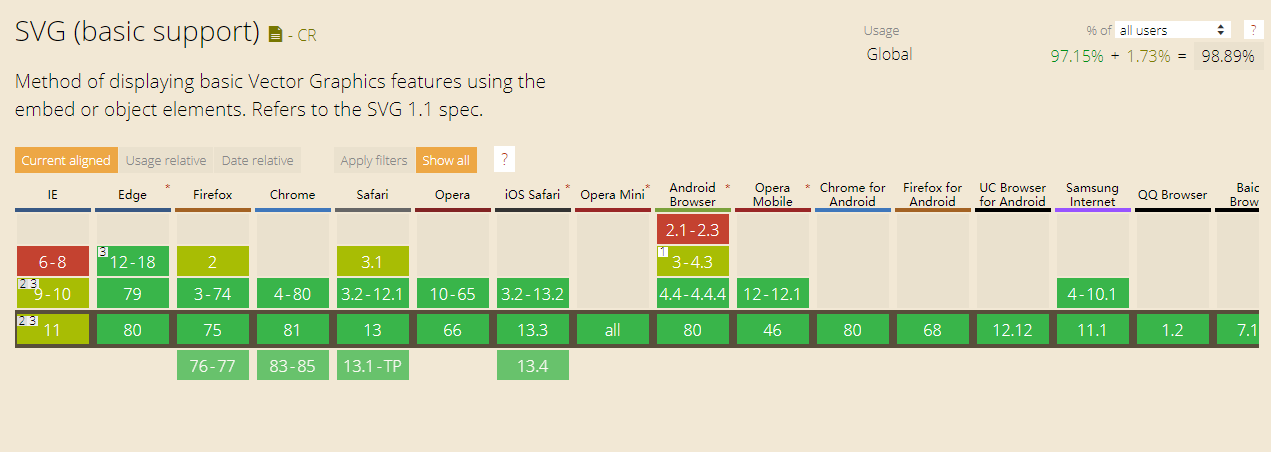The width and height of the screenshot is (1271, 452).
Task: Click the asterisk next to Opera Mini
Action: click(648, 187)
